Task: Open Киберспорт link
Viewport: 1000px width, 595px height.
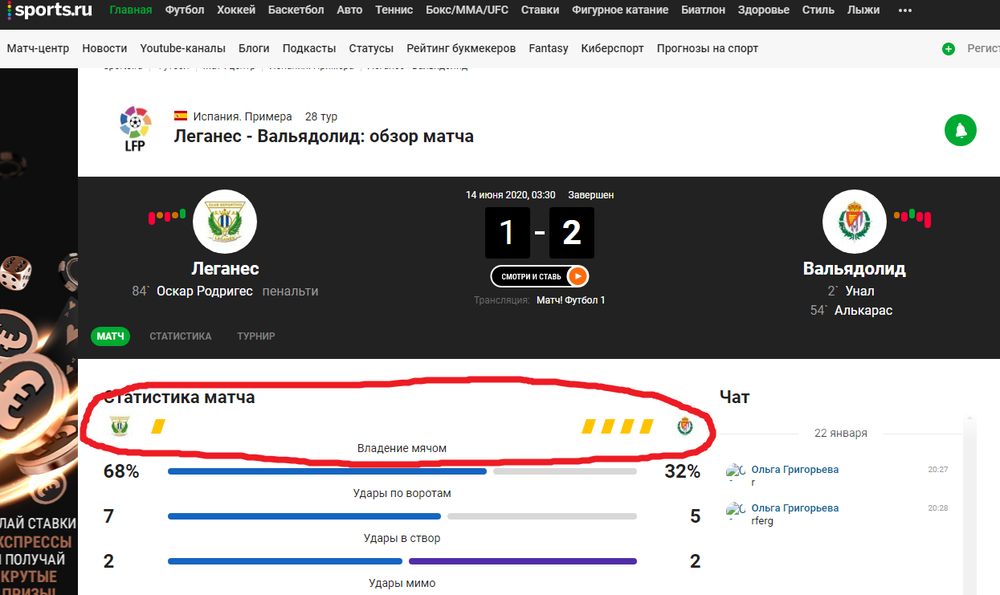Action: tap(612, 48)
